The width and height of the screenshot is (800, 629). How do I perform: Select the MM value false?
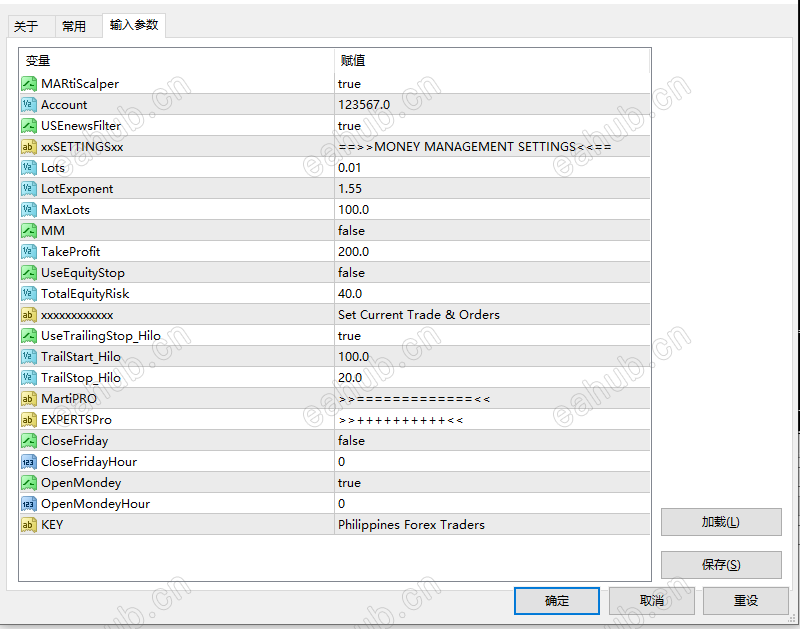pyautogui.click(x=352, y=231)
